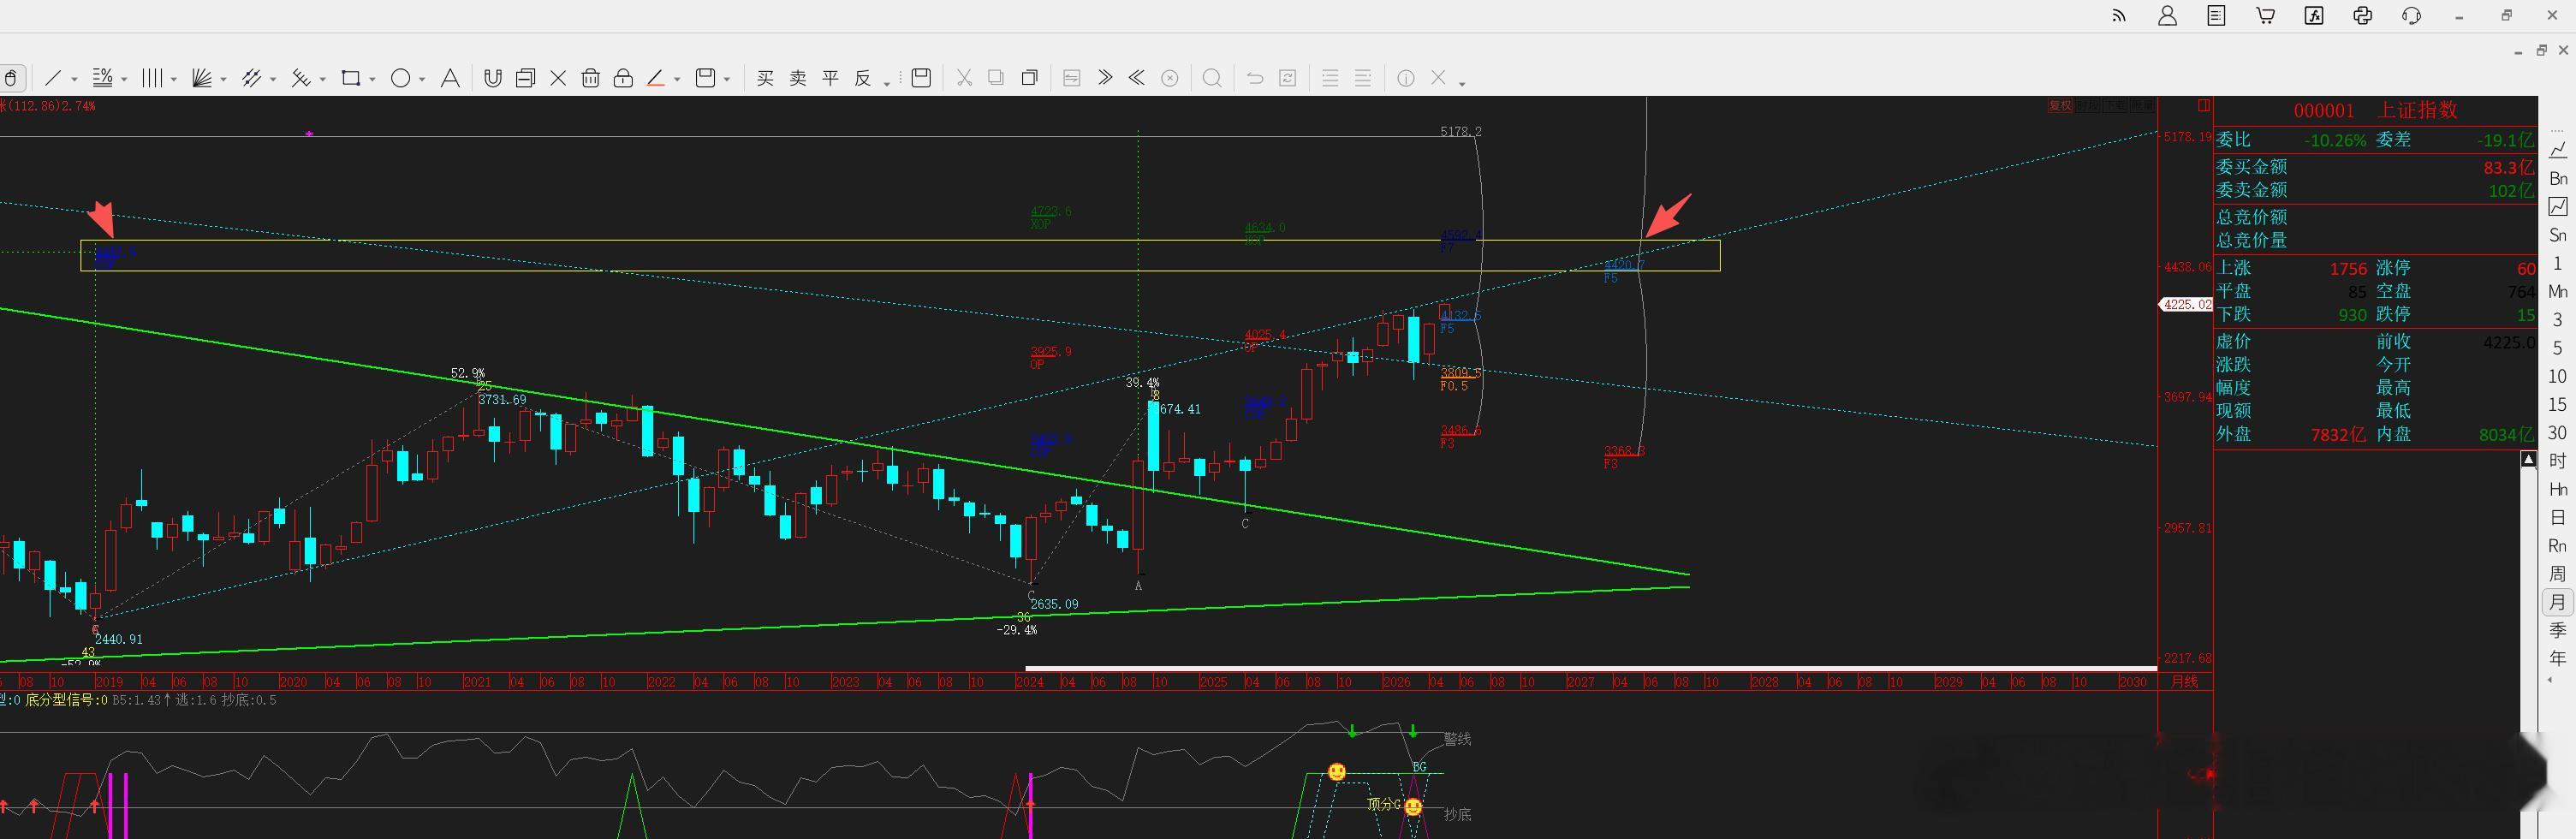Viewport: 2576px width, 839px height.
Task: Select the 月 monthly period tab
Action: [x=2557, y=602]
